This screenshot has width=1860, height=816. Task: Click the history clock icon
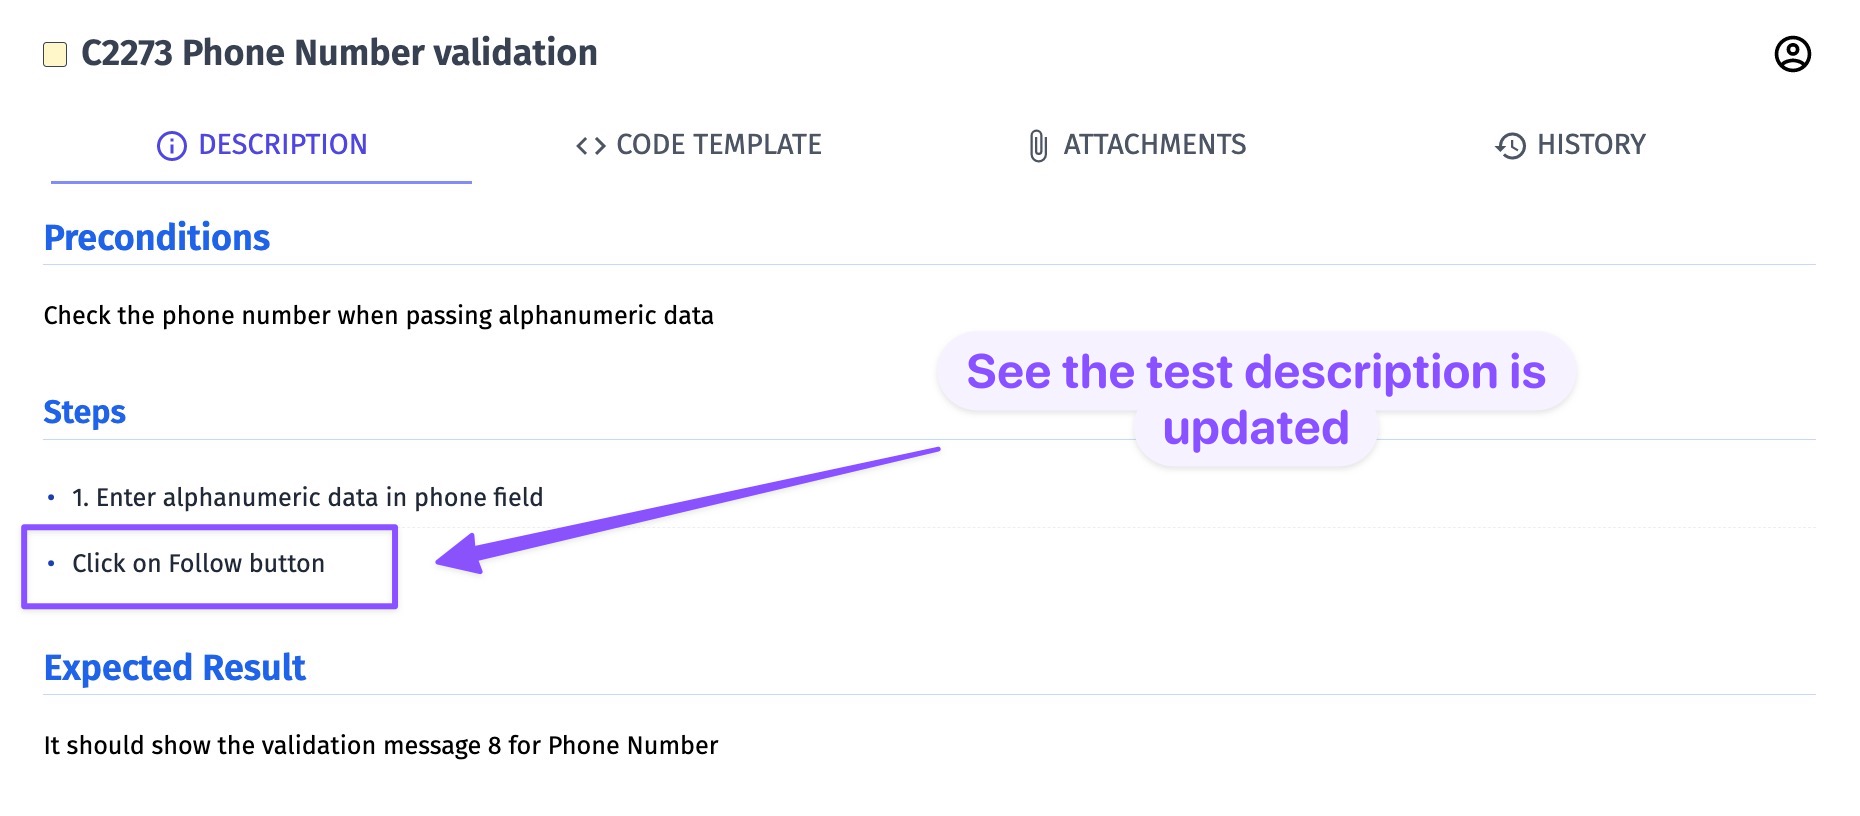(1510, 146)
